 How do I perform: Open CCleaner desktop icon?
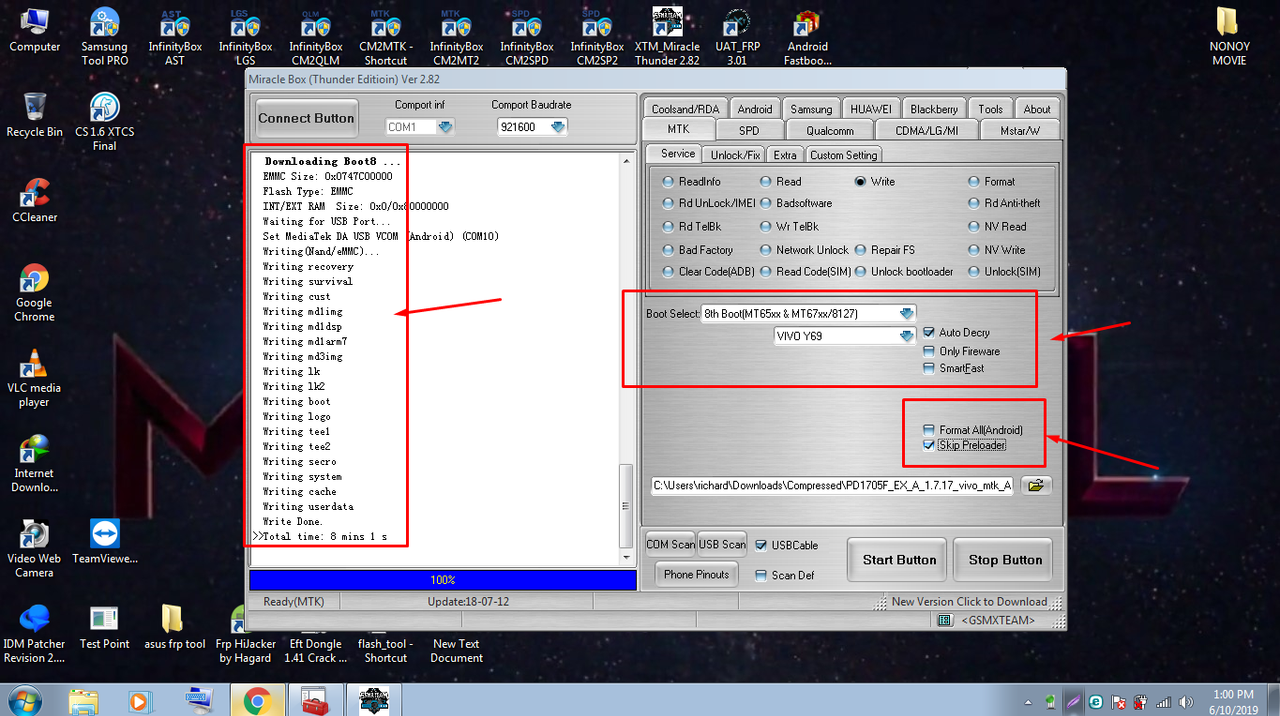[34, 200]
